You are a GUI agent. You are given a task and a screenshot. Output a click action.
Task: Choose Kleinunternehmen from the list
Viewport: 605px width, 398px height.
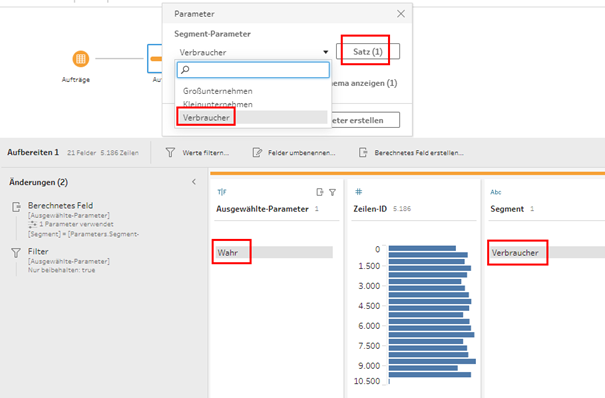point(218,104)
